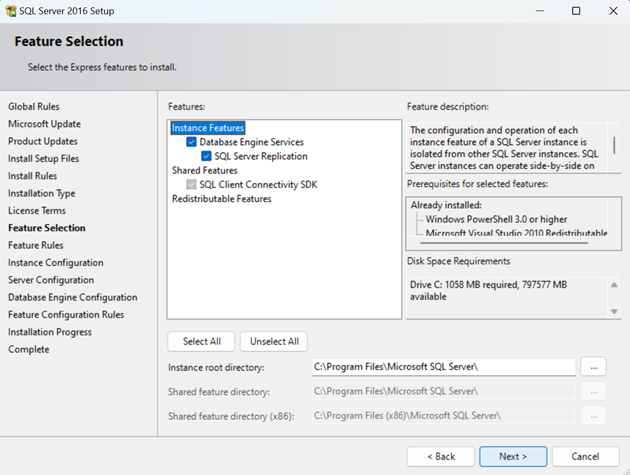Viewport: 630px width, 475px height.
Task: Browse for the instance root directory
Action: (593, 367)
